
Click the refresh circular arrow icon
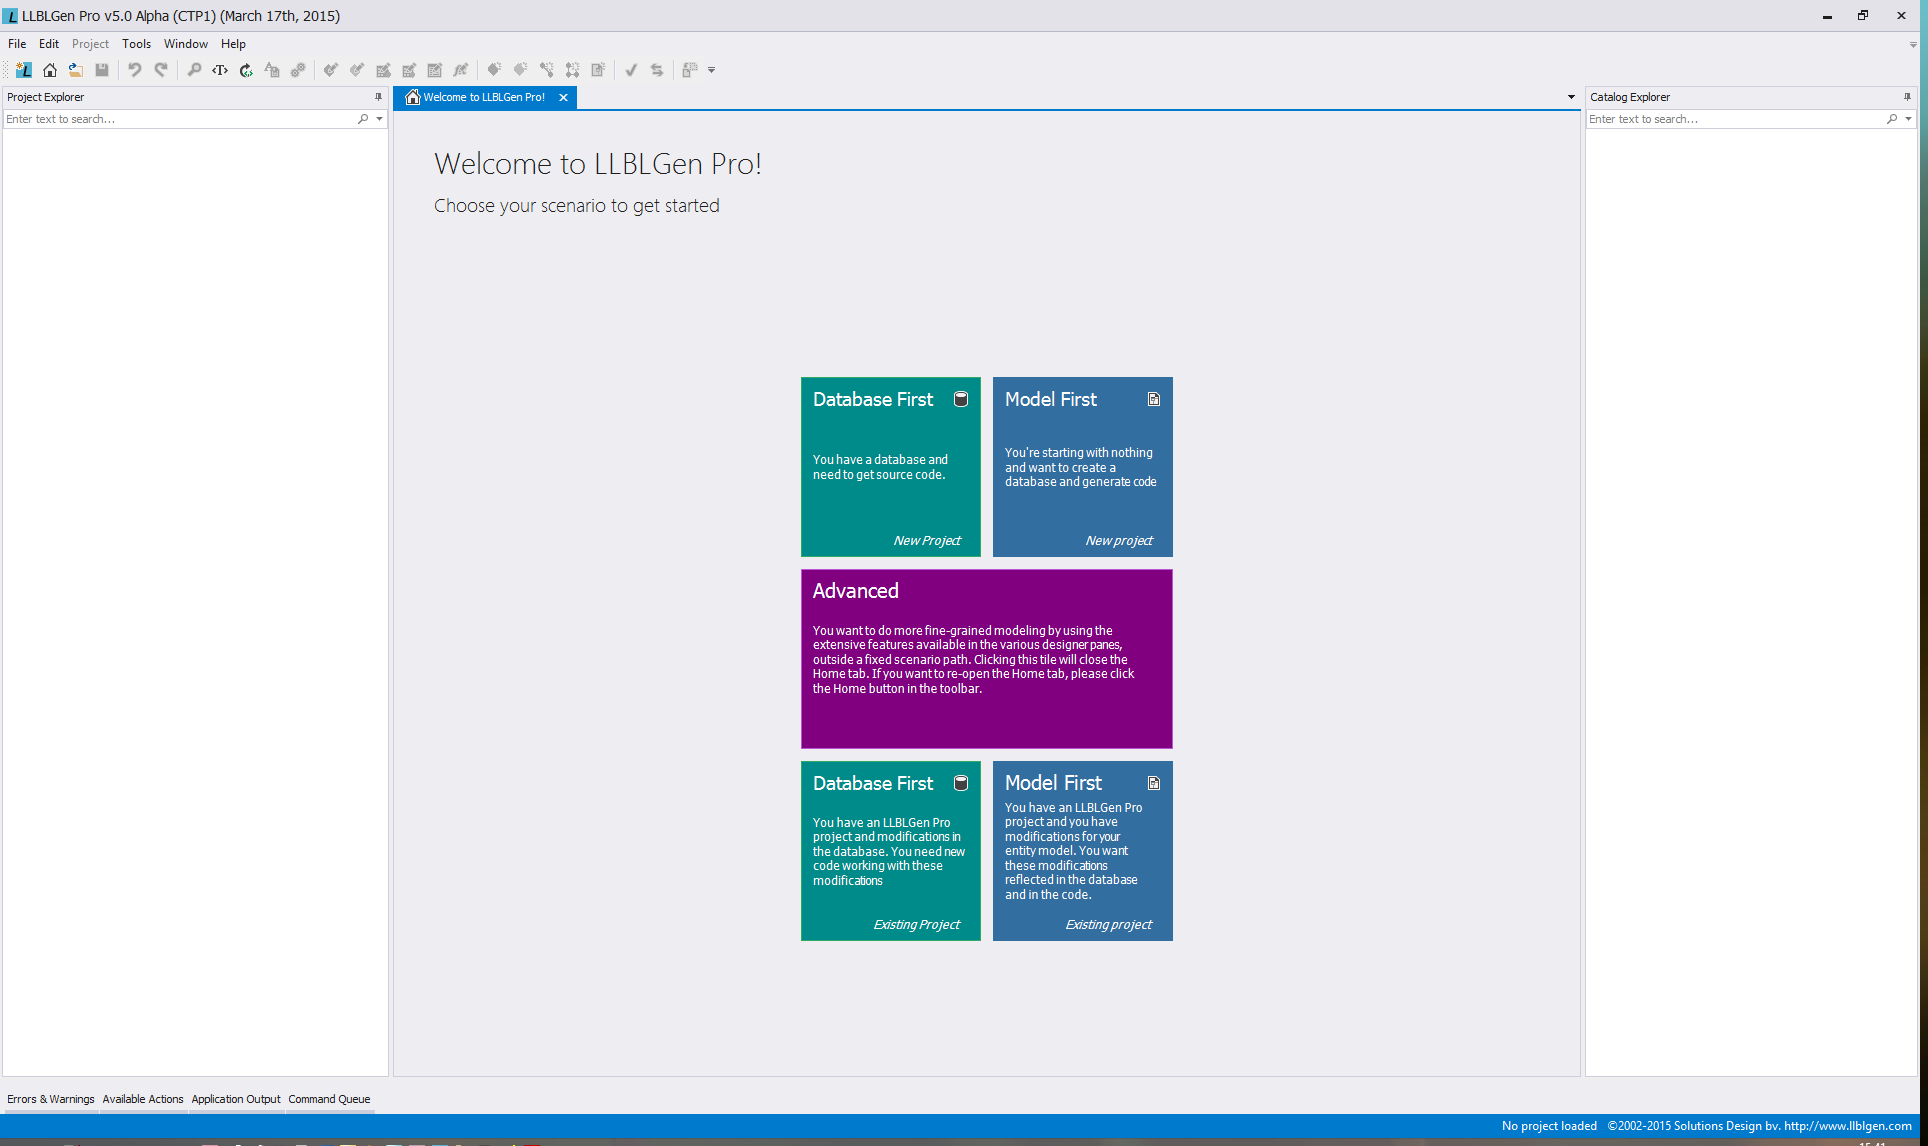pos(246,70)
